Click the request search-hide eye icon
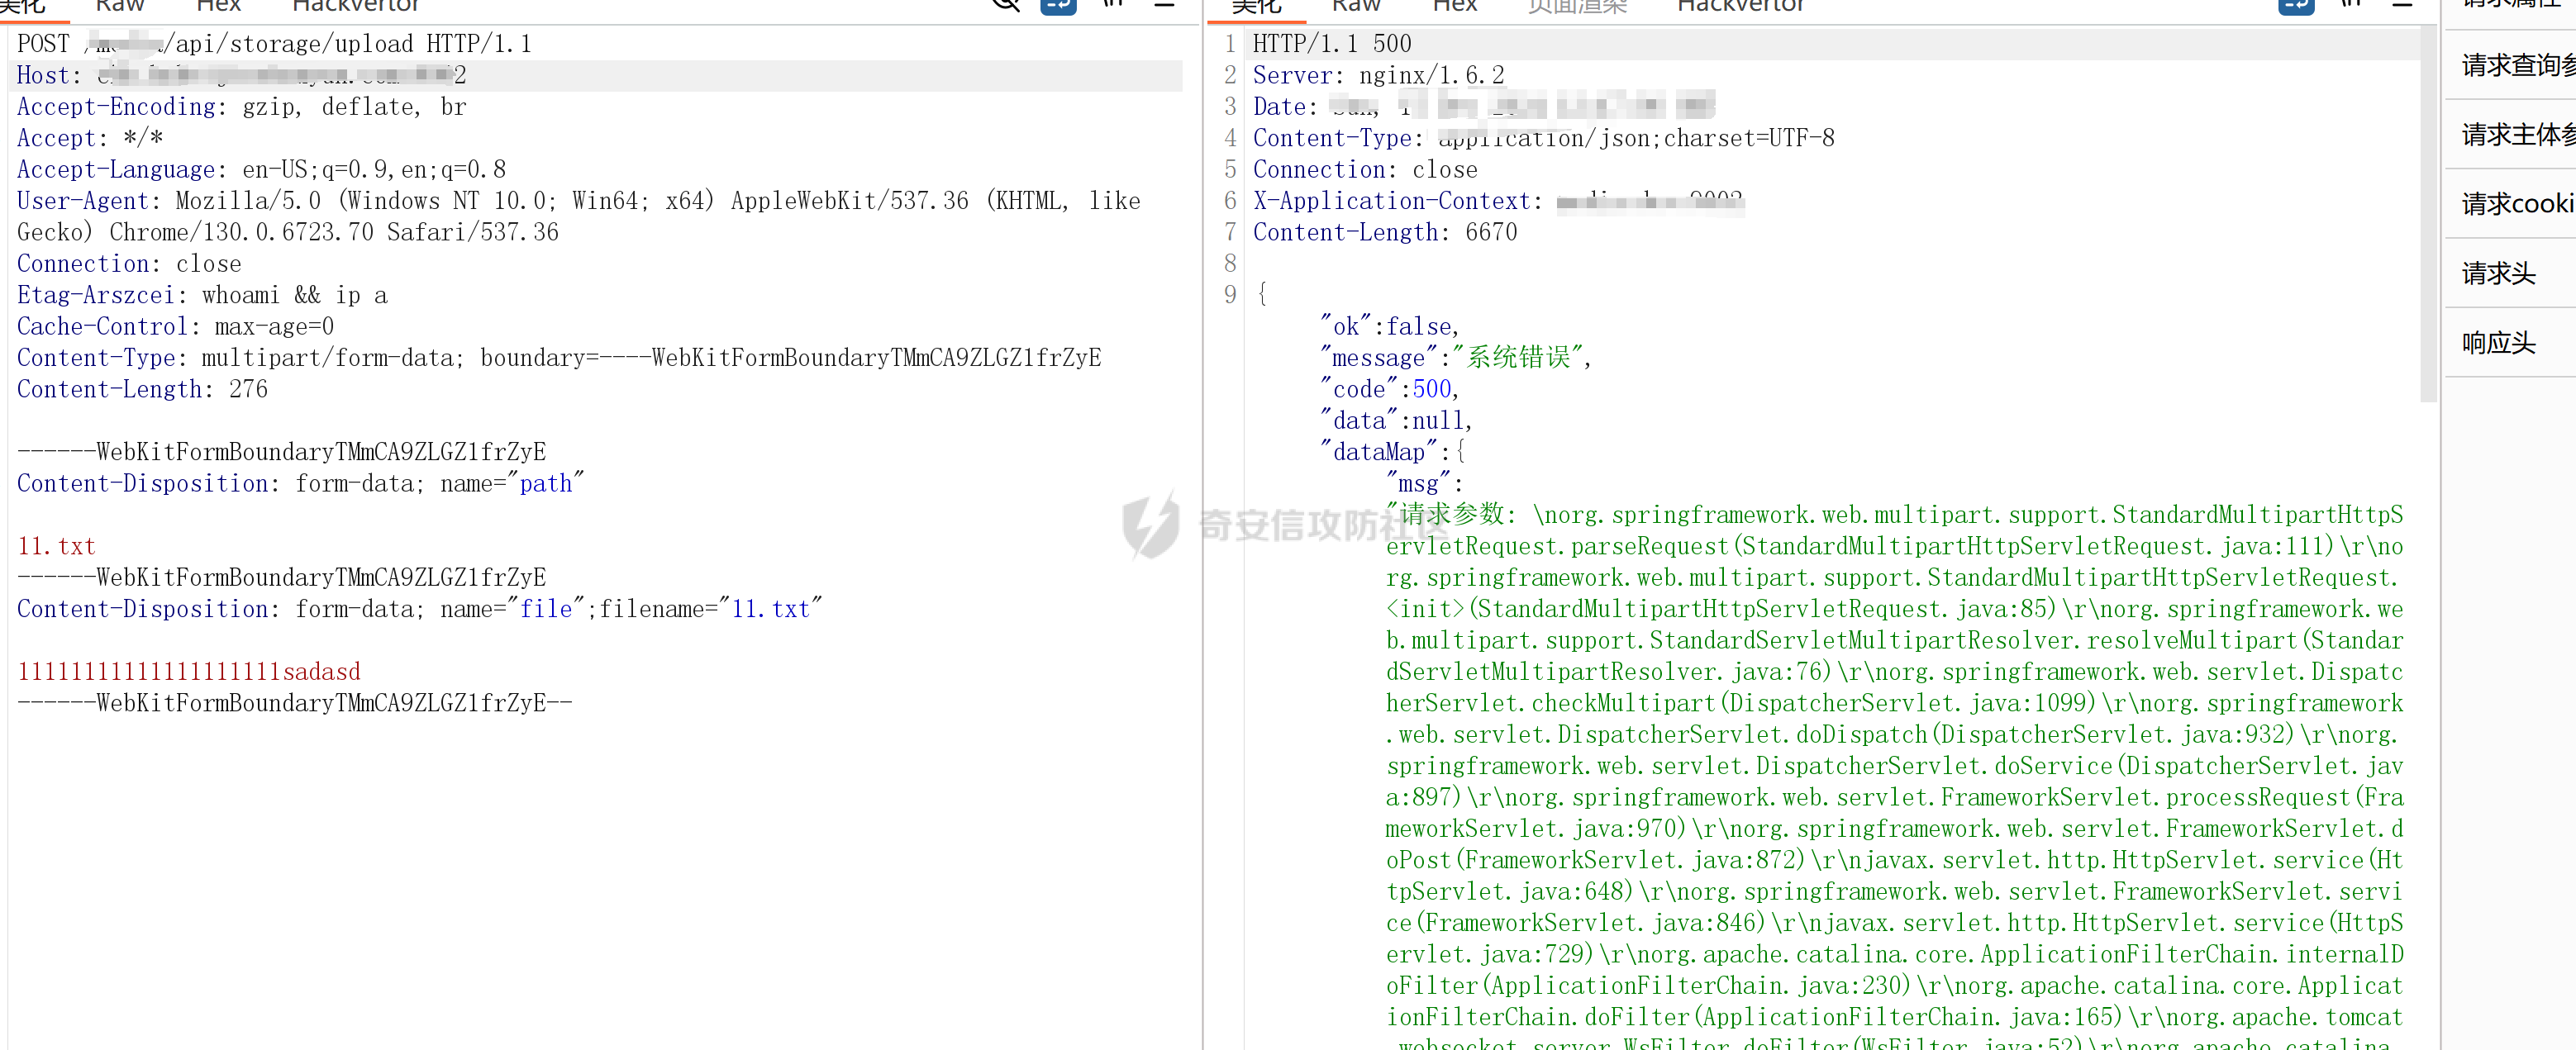 pyautogui.click(x=1006, y=5)
